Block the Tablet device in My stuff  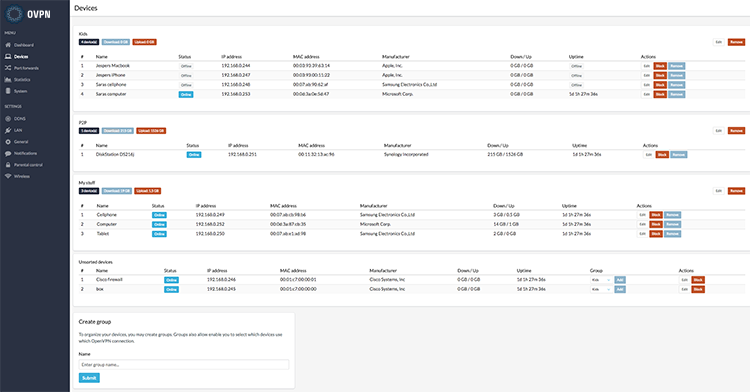(x=656, y=234)
